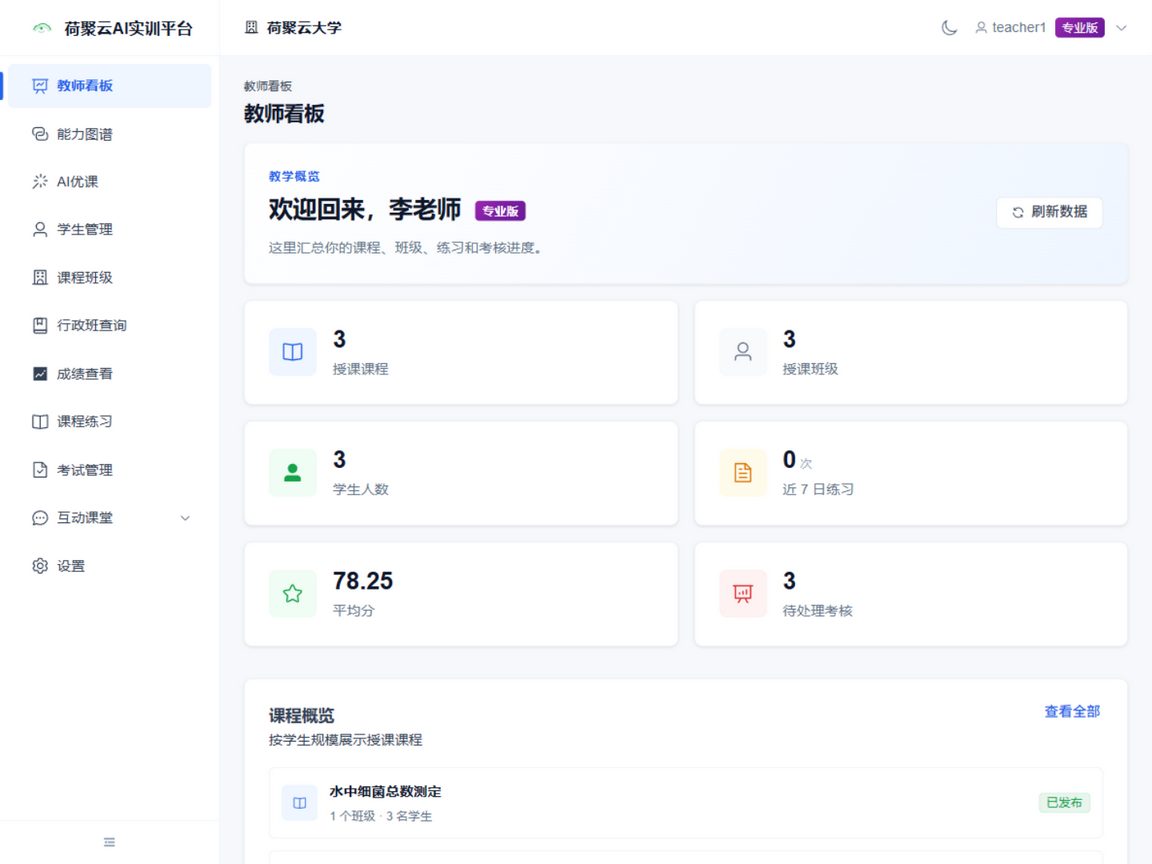Click the 授课班级 person icon on the card
Image resolution: width=1152 pixels, height=864 pixels.
(x=743, y=352)
